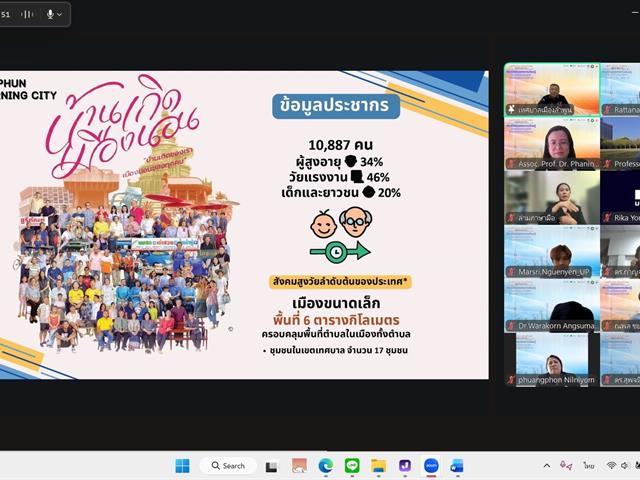
Task: Open File Explorer from the taskbar
Action: pos(378,466)
